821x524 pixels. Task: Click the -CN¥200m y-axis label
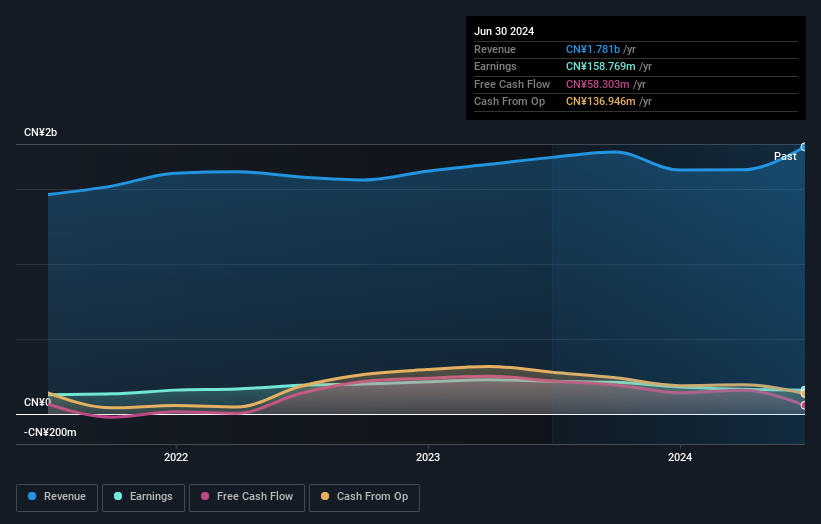click(50, 432)
